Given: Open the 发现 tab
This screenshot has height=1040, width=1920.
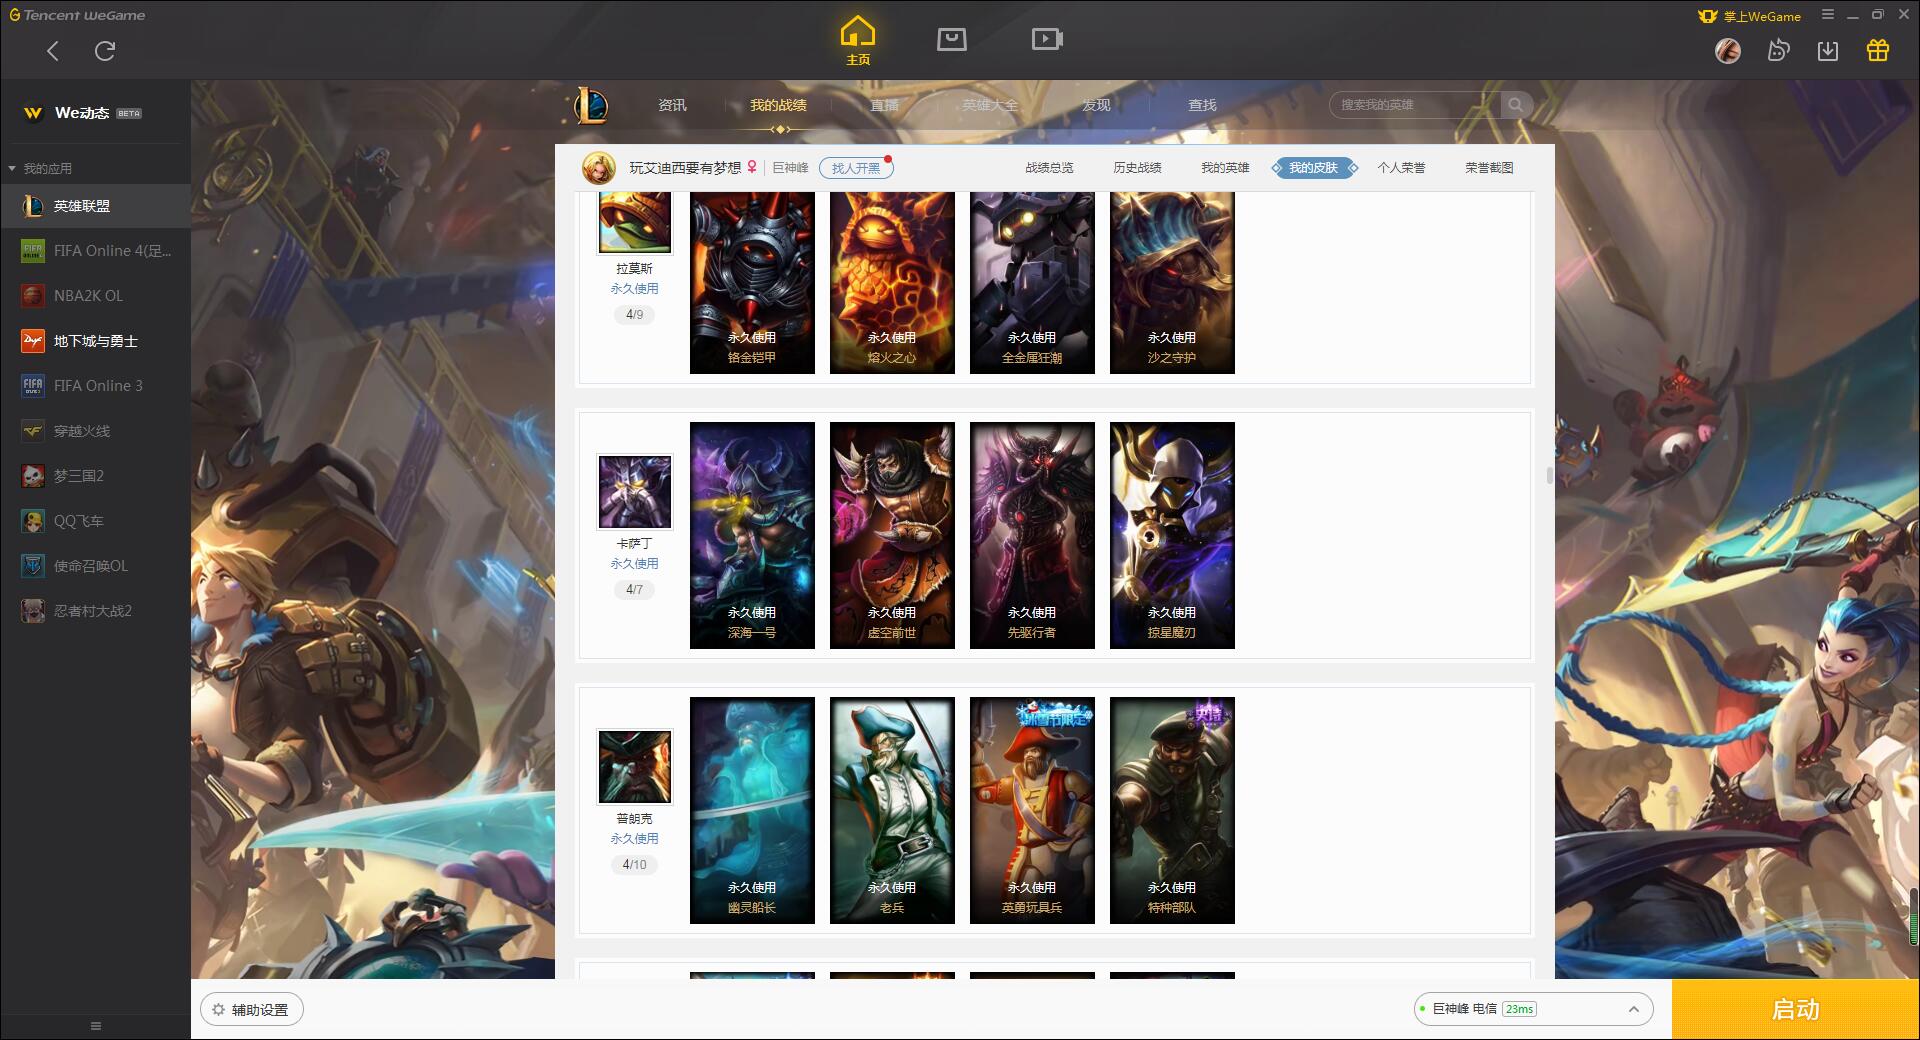Looking at the screenshot, I should click(1096, 105).
